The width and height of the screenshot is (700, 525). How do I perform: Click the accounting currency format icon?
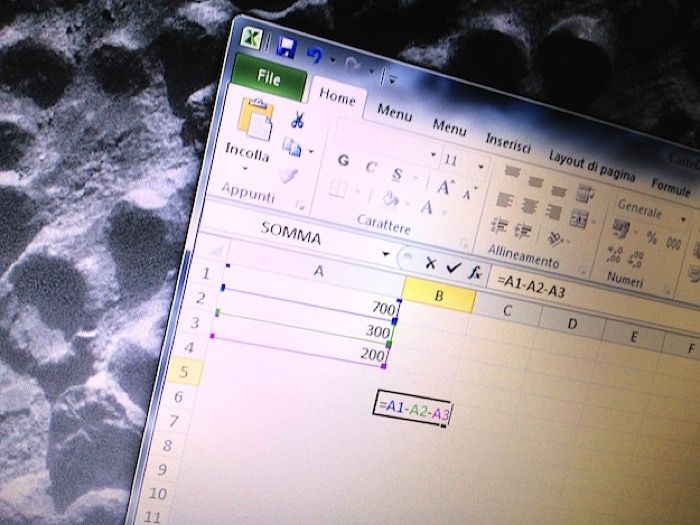pos(621,228)
